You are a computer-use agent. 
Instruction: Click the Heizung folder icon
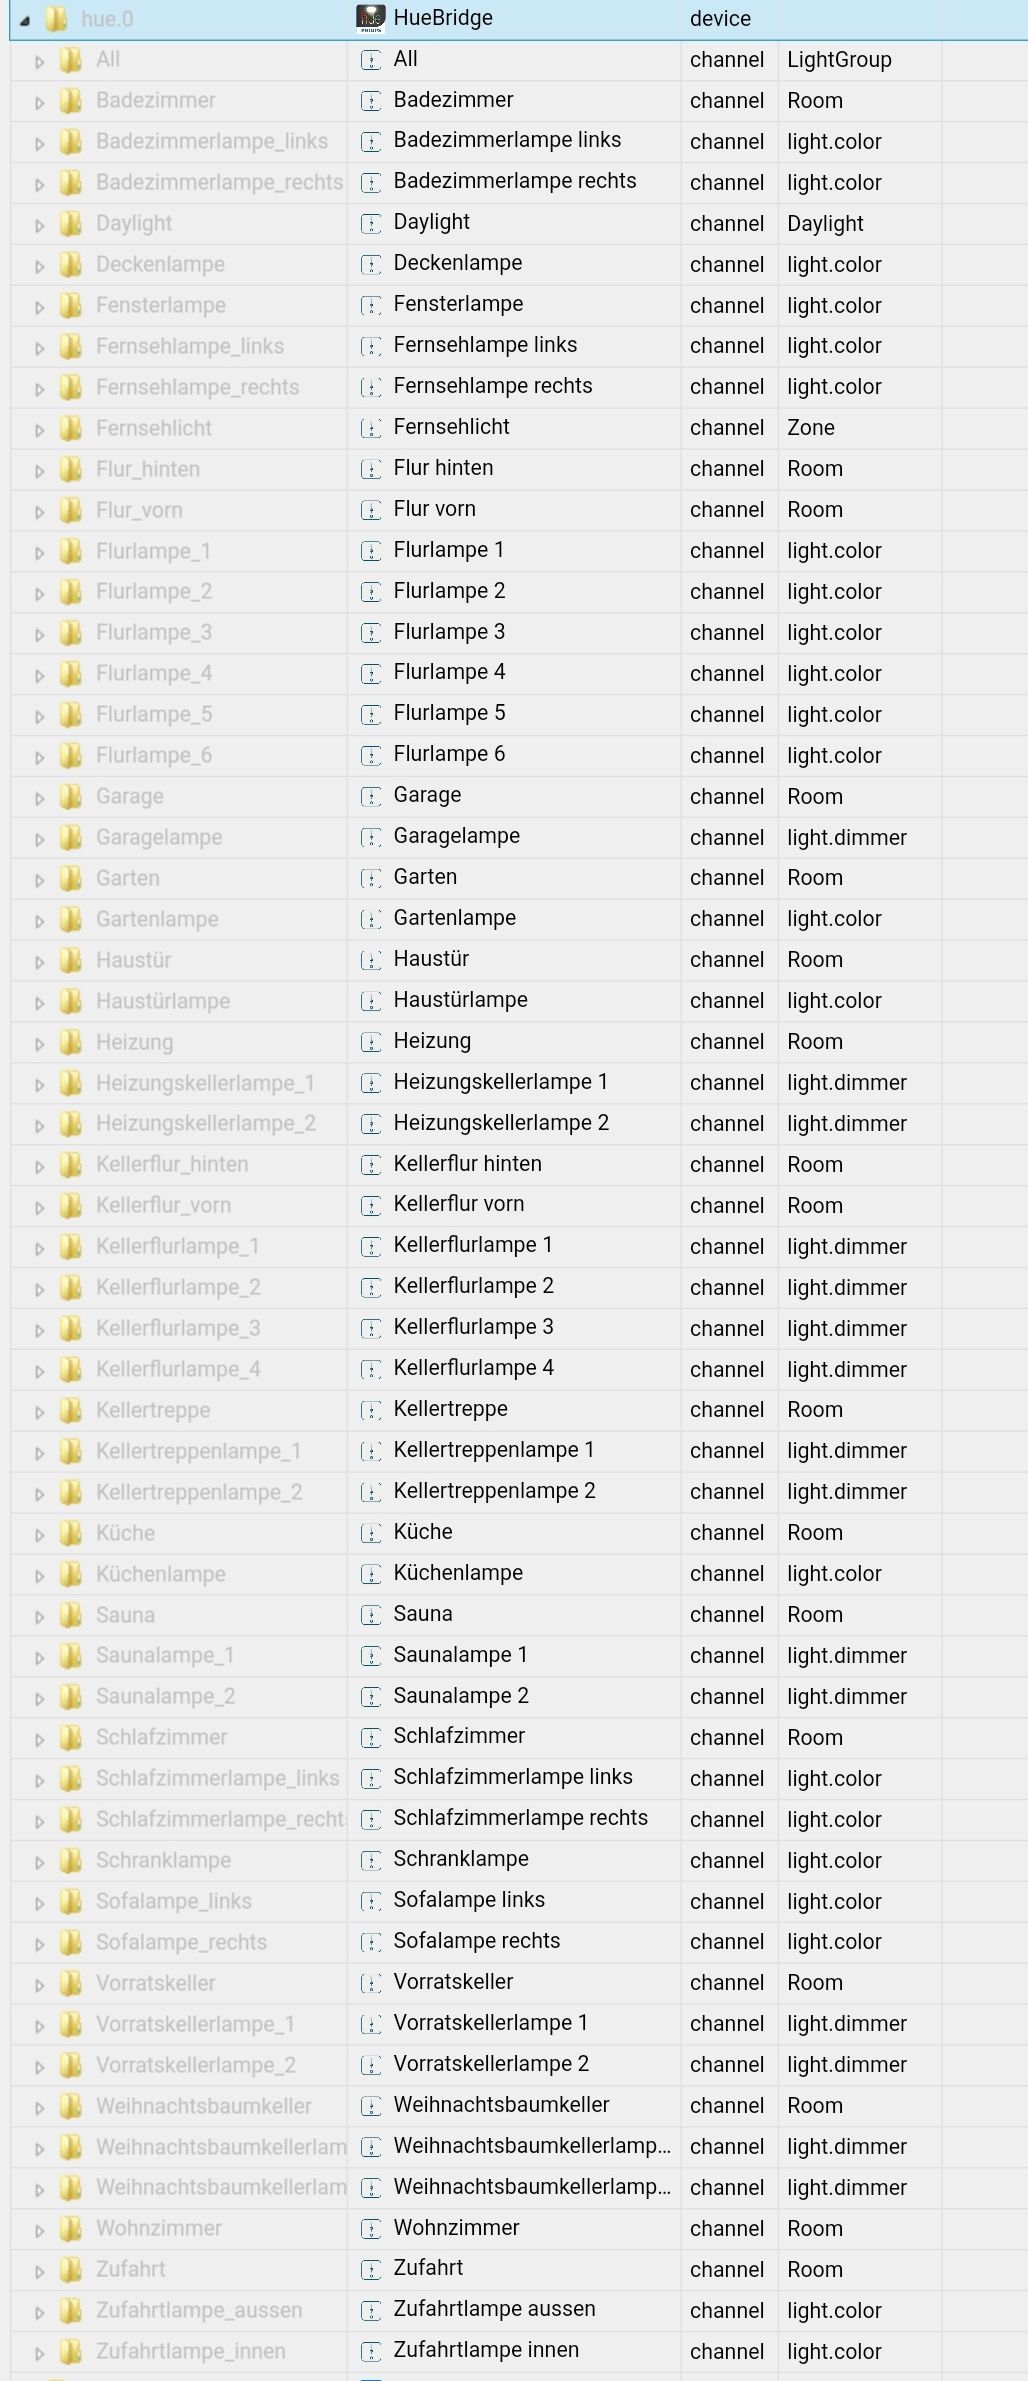tap(70, 1042)
